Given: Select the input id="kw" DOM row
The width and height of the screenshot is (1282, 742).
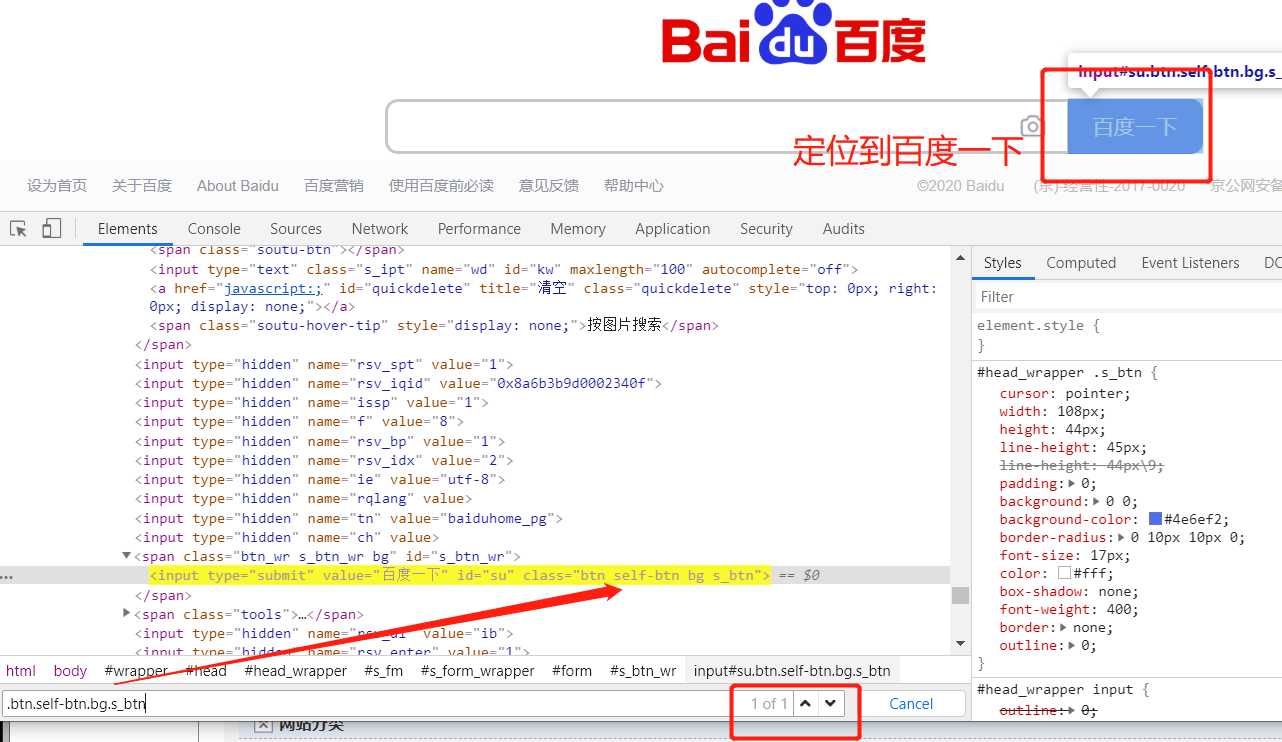Looking at the screenshot, I should [x=504, y=269].
